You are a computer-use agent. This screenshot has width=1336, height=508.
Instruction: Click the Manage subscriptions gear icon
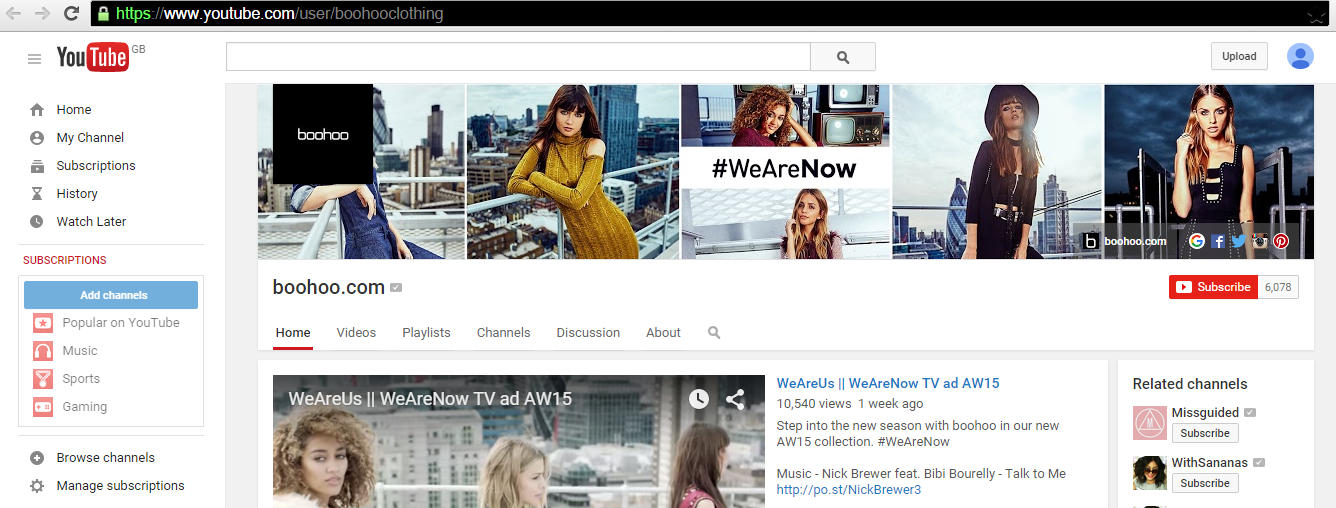coord(37,486)
